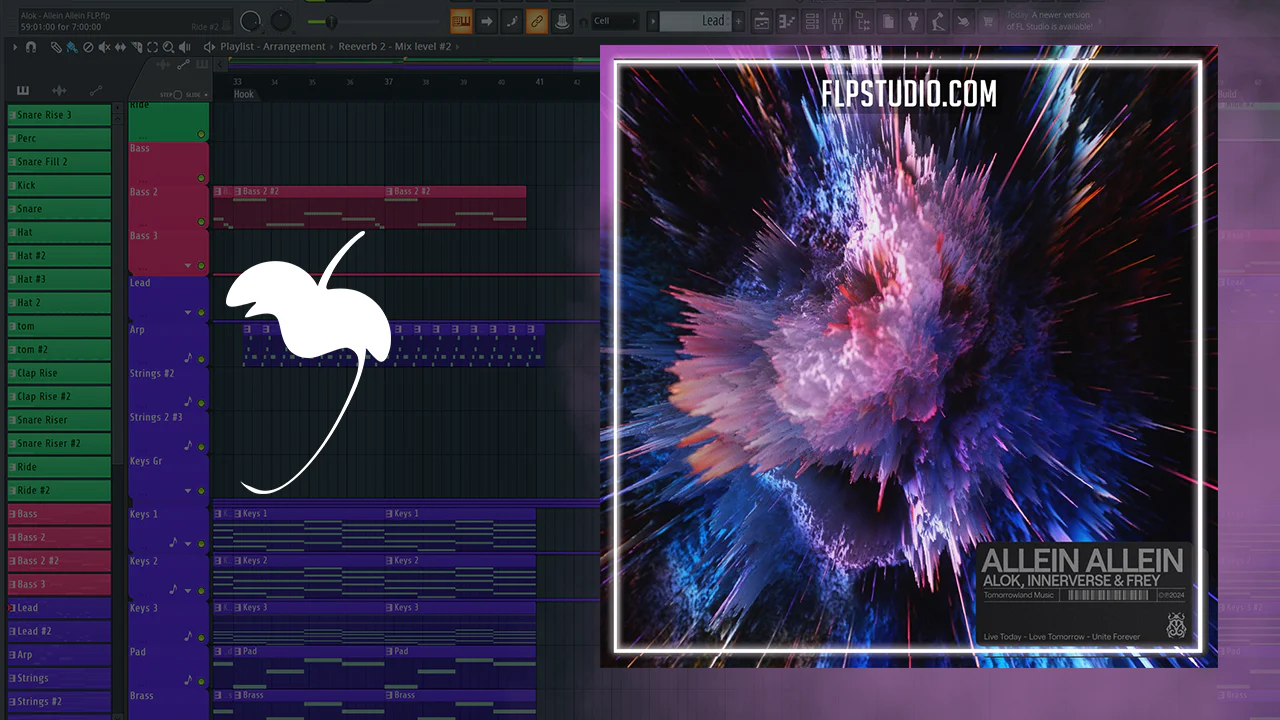This screenshot has width=1280, height=720.
Task: Open the Mixer view icon
Action: 838,20
